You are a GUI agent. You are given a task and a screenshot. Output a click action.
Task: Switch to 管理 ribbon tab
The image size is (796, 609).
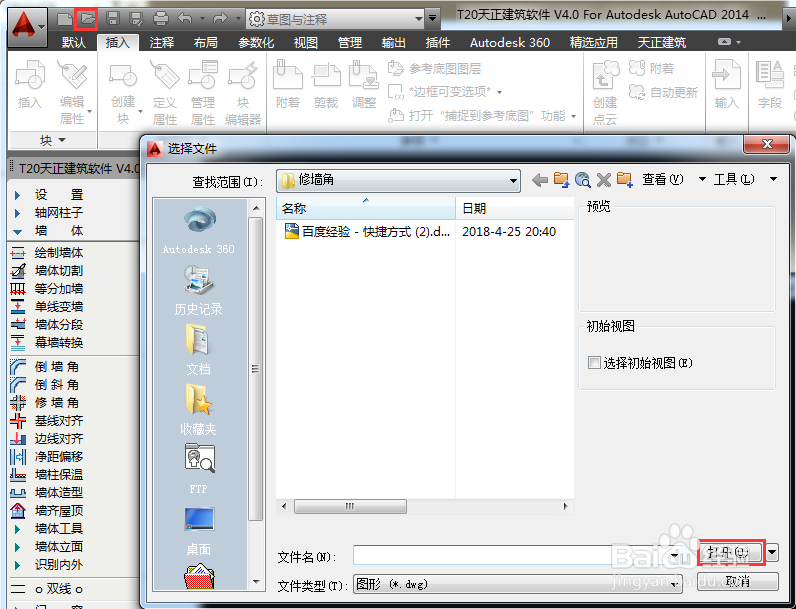click(x=350, y=42)
